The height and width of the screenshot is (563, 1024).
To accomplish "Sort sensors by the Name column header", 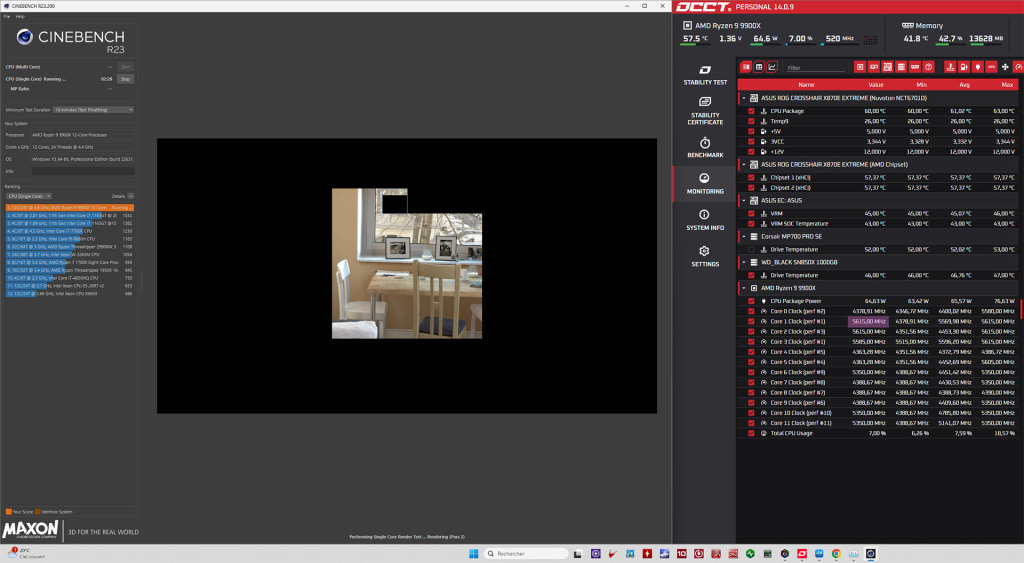I will pos(806,84).
